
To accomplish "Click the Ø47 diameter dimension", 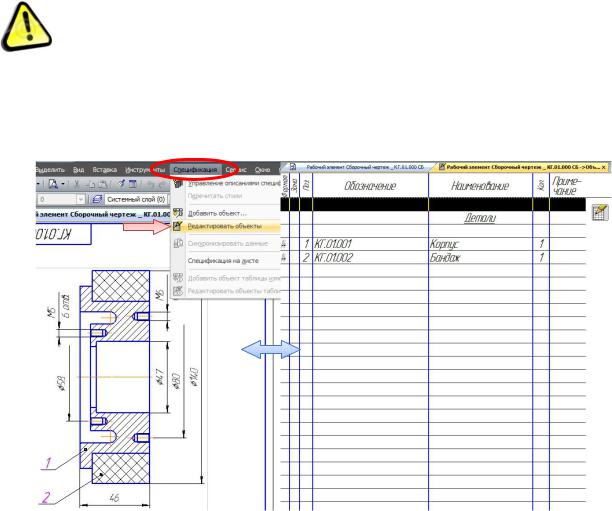I will [160, 378].
